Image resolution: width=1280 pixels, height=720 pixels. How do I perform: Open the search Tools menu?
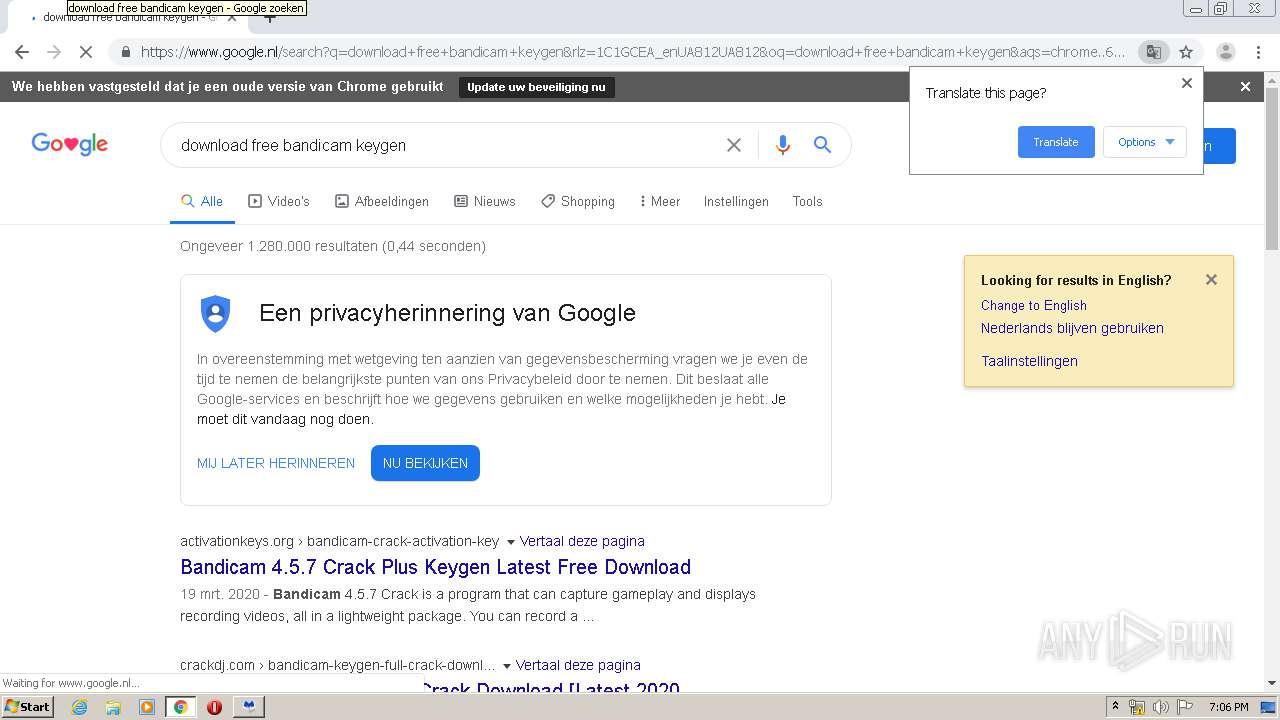click(807, 201)
